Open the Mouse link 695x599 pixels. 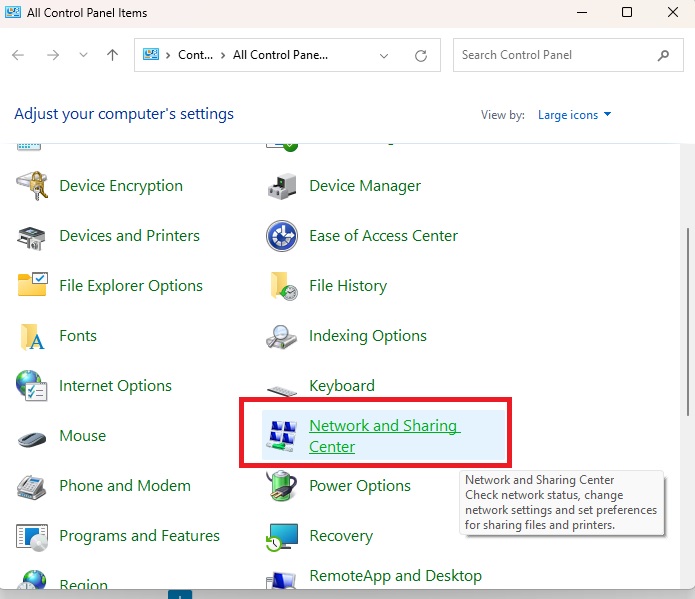[82, 436]
